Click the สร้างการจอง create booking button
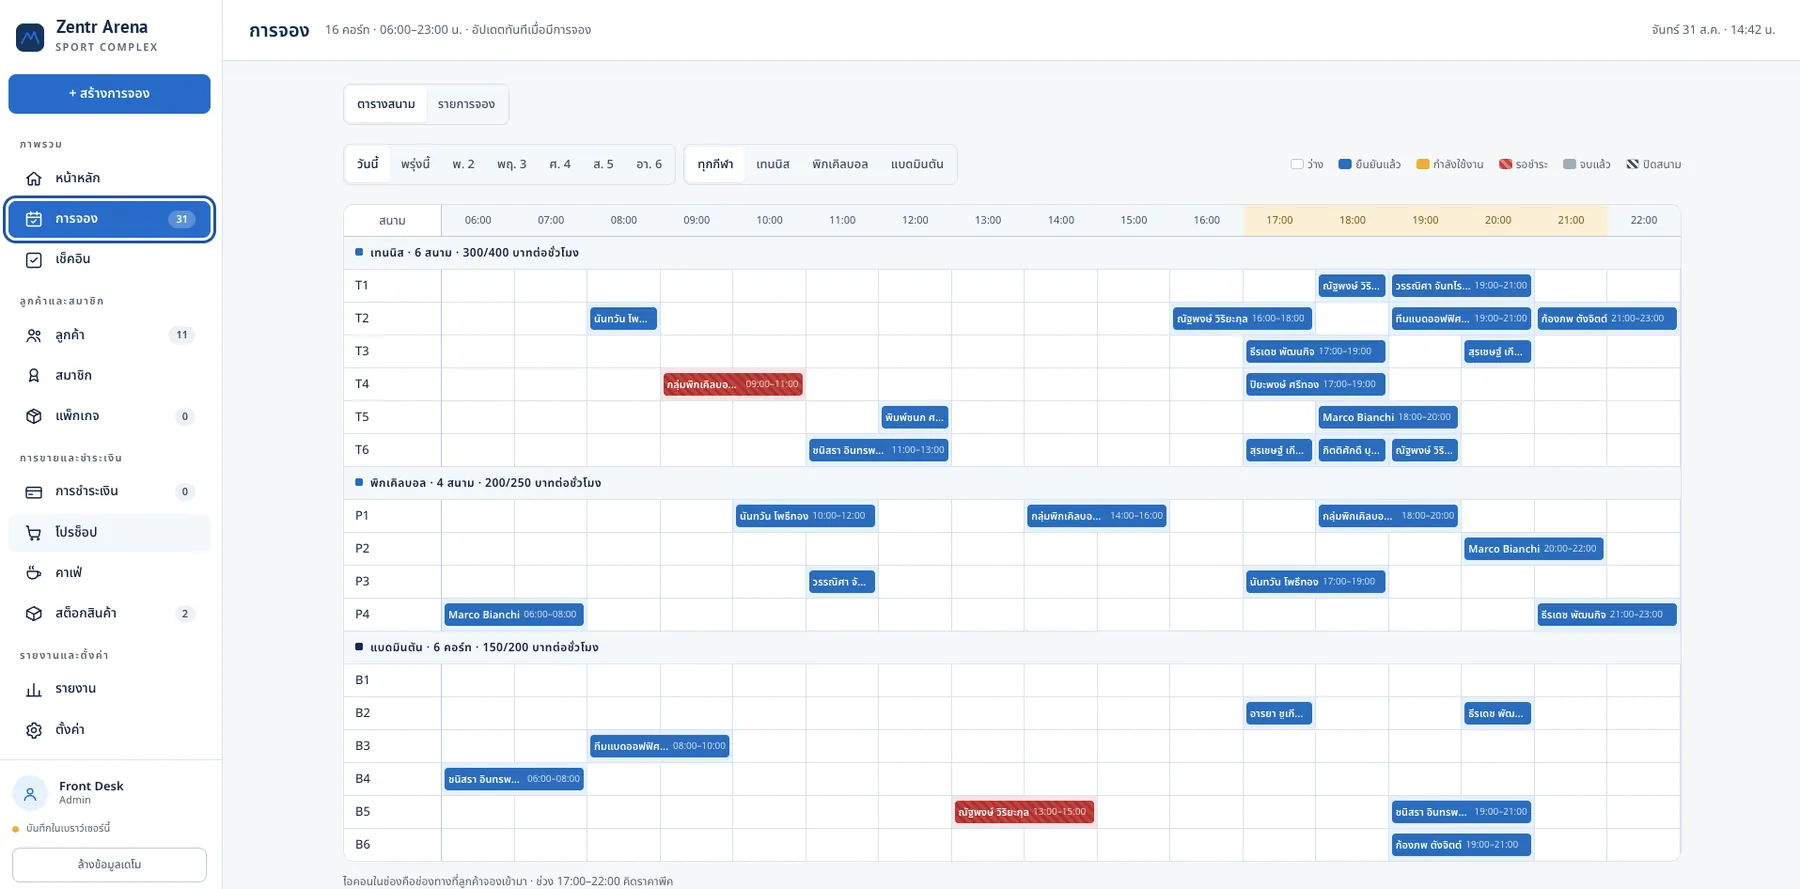 [109, 93]
